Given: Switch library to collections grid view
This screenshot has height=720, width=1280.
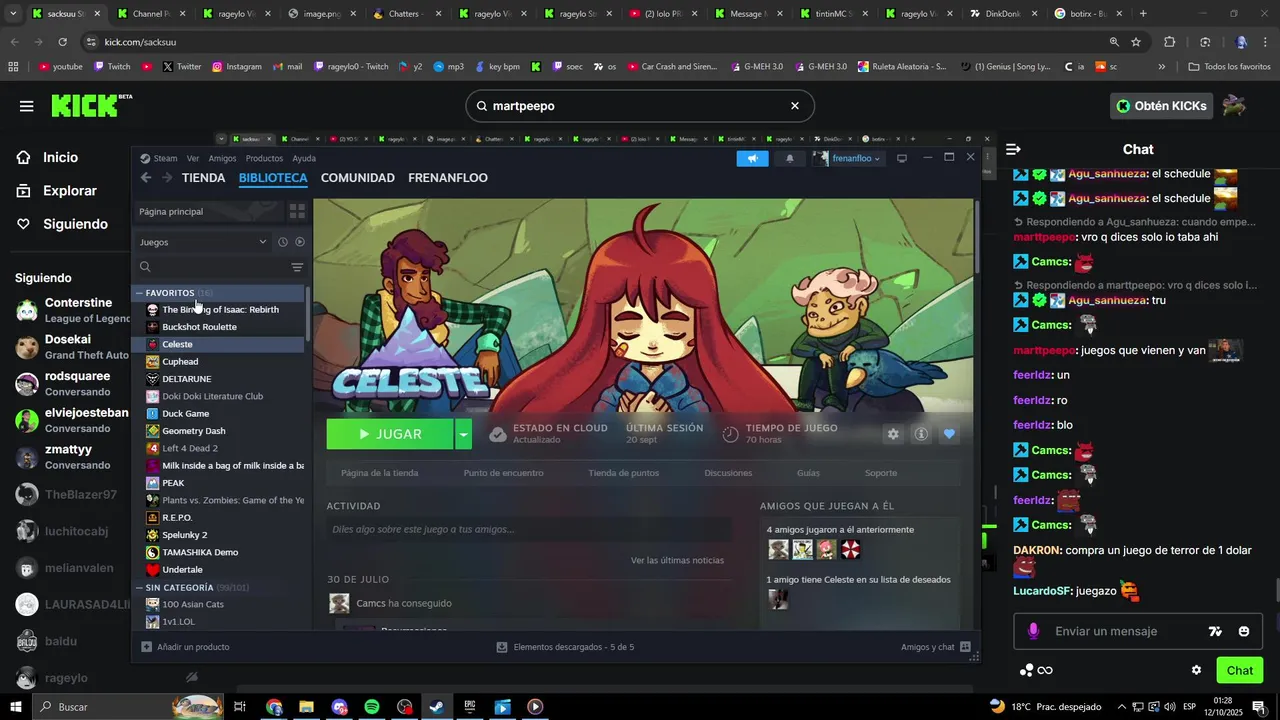Looking at the screenshot, I should 297,211.
